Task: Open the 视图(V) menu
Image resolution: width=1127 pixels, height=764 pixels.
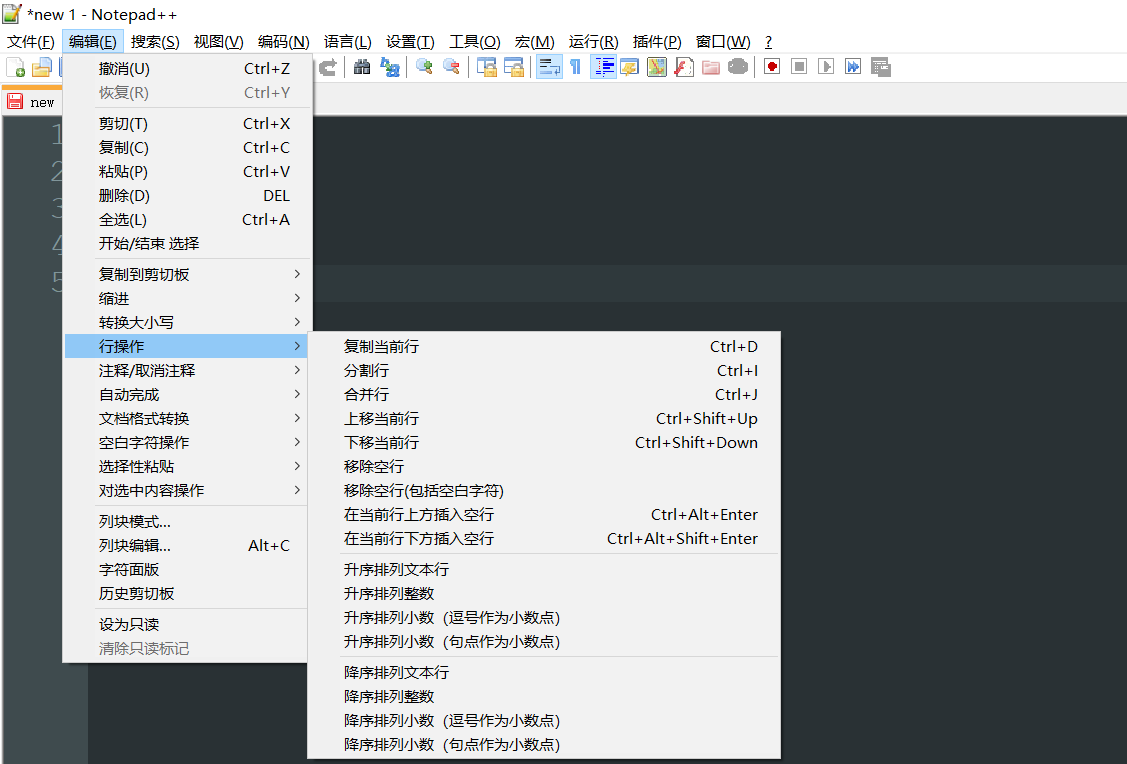Action: (218, 42)
